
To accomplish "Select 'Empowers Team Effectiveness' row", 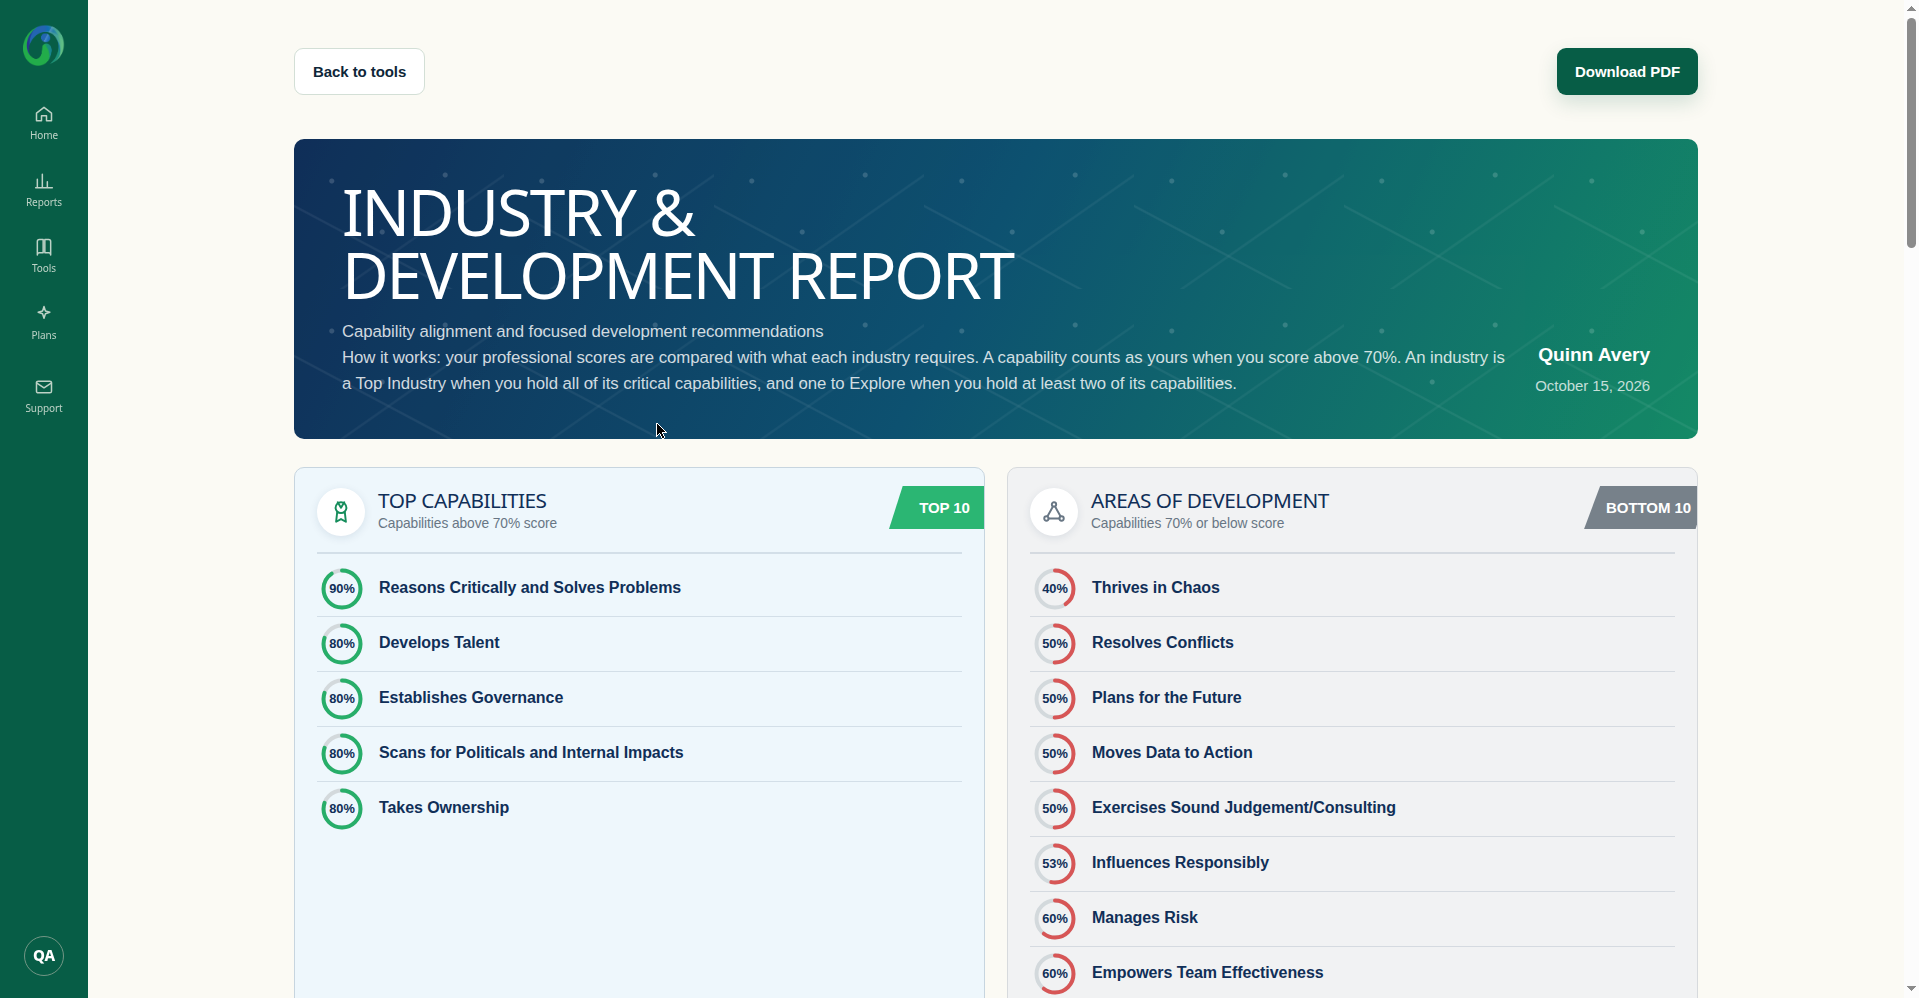I will [1352, 973].
